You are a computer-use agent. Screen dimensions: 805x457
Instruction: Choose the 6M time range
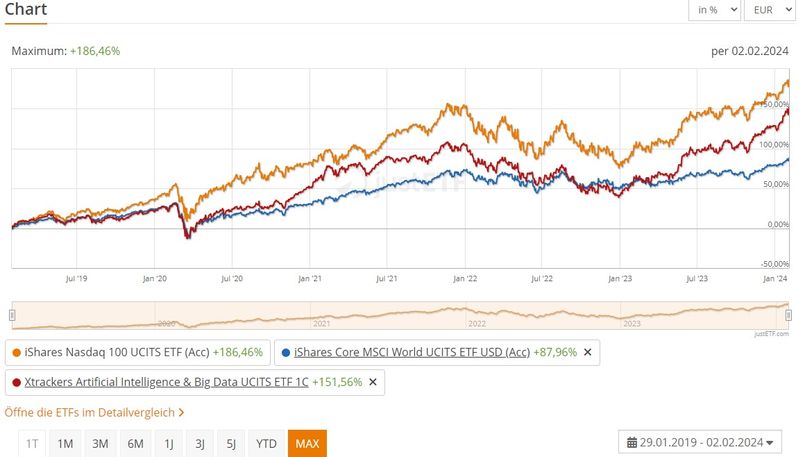click(134, 443)
